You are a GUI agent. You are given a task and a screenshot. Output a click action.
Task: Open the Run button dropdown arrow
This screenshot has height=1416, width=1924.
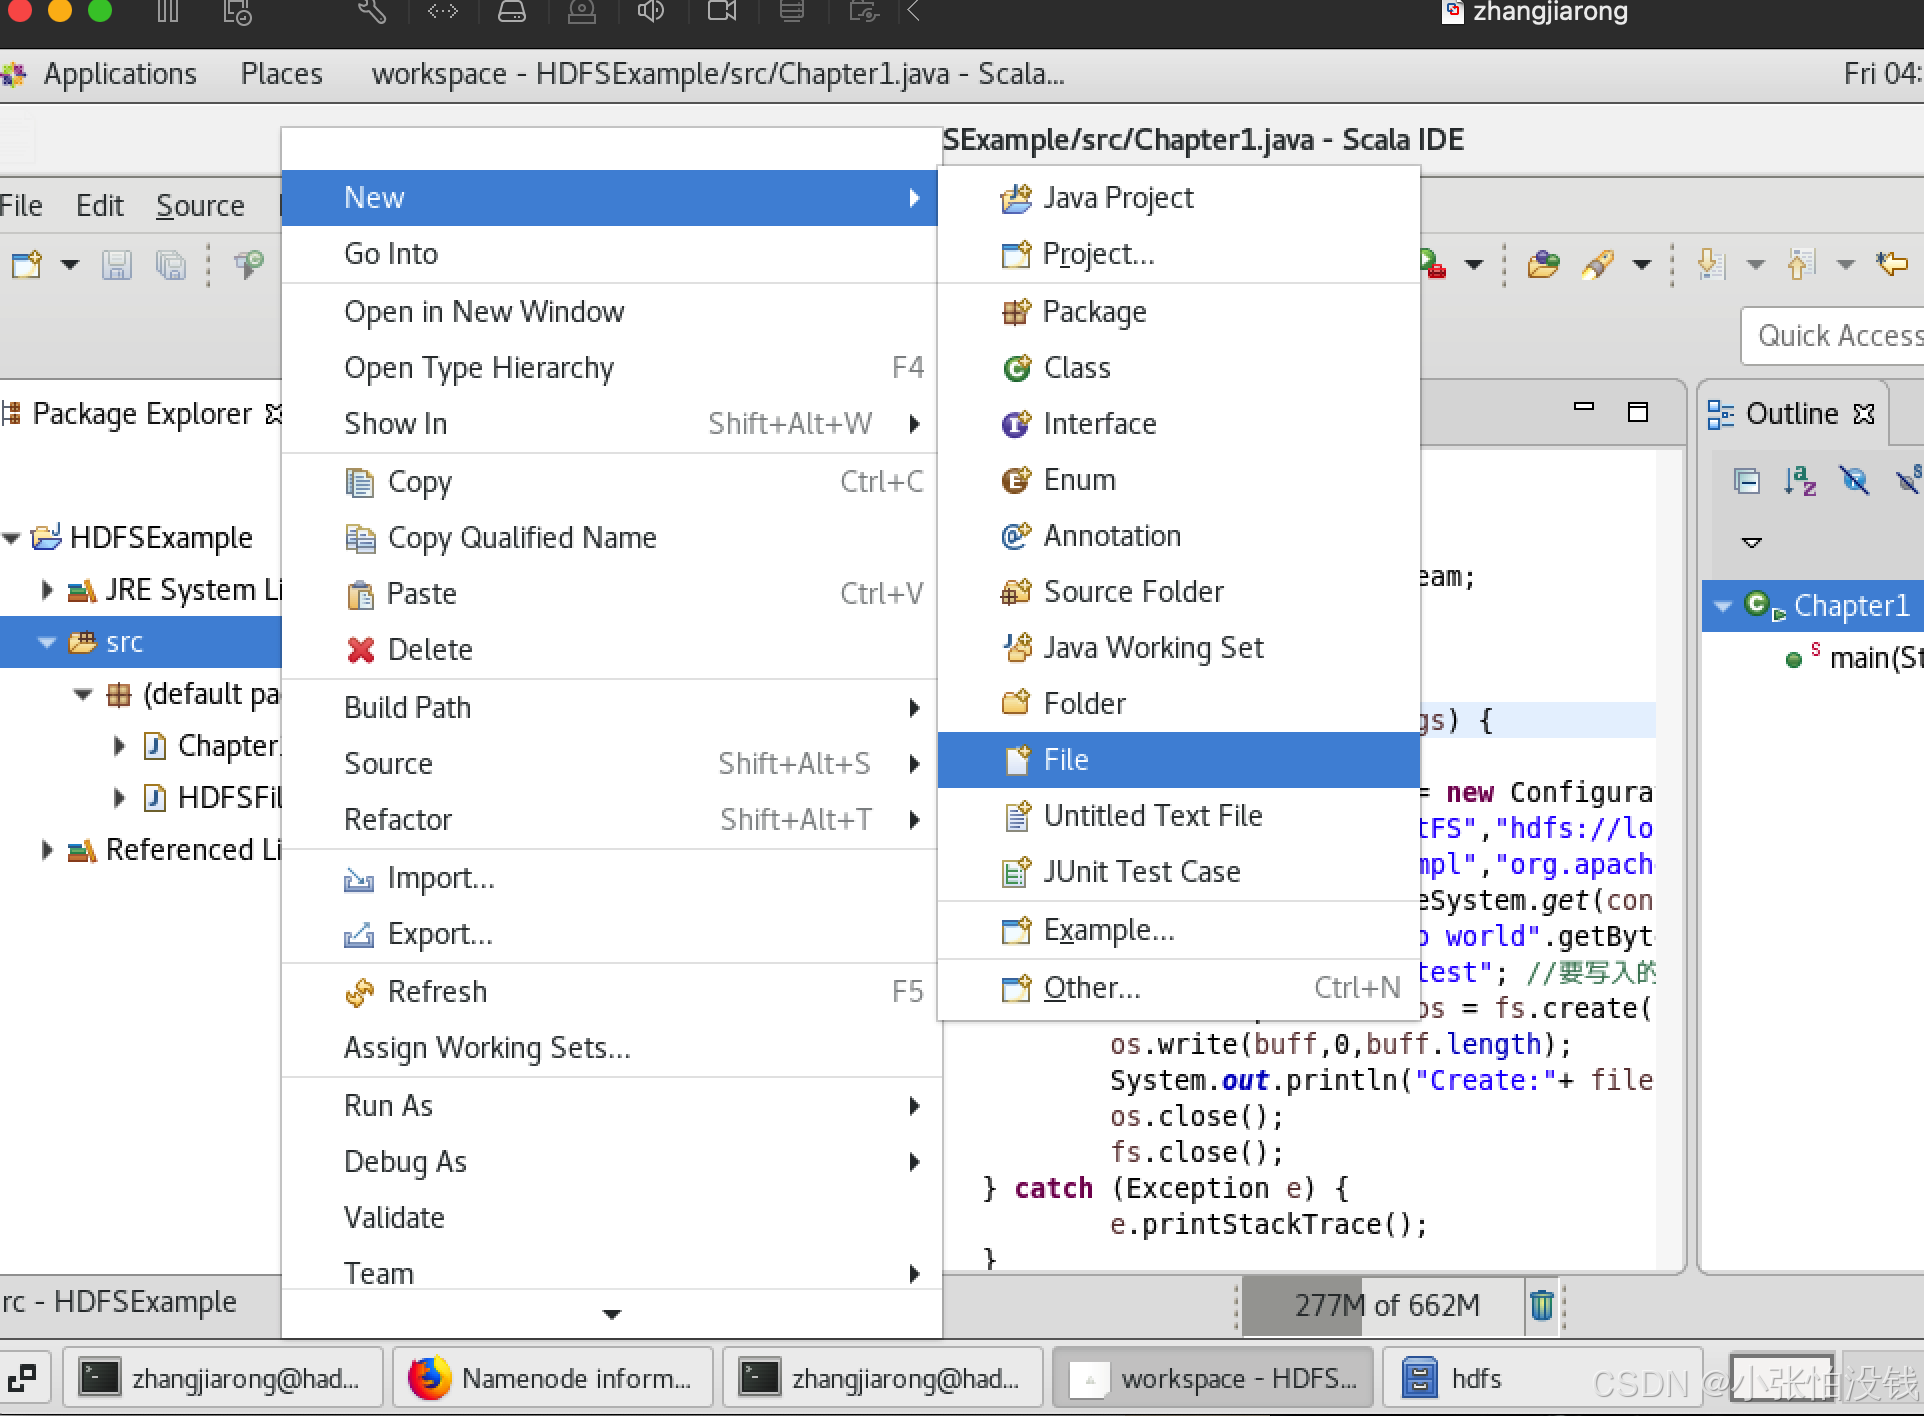click(1472, 265)
